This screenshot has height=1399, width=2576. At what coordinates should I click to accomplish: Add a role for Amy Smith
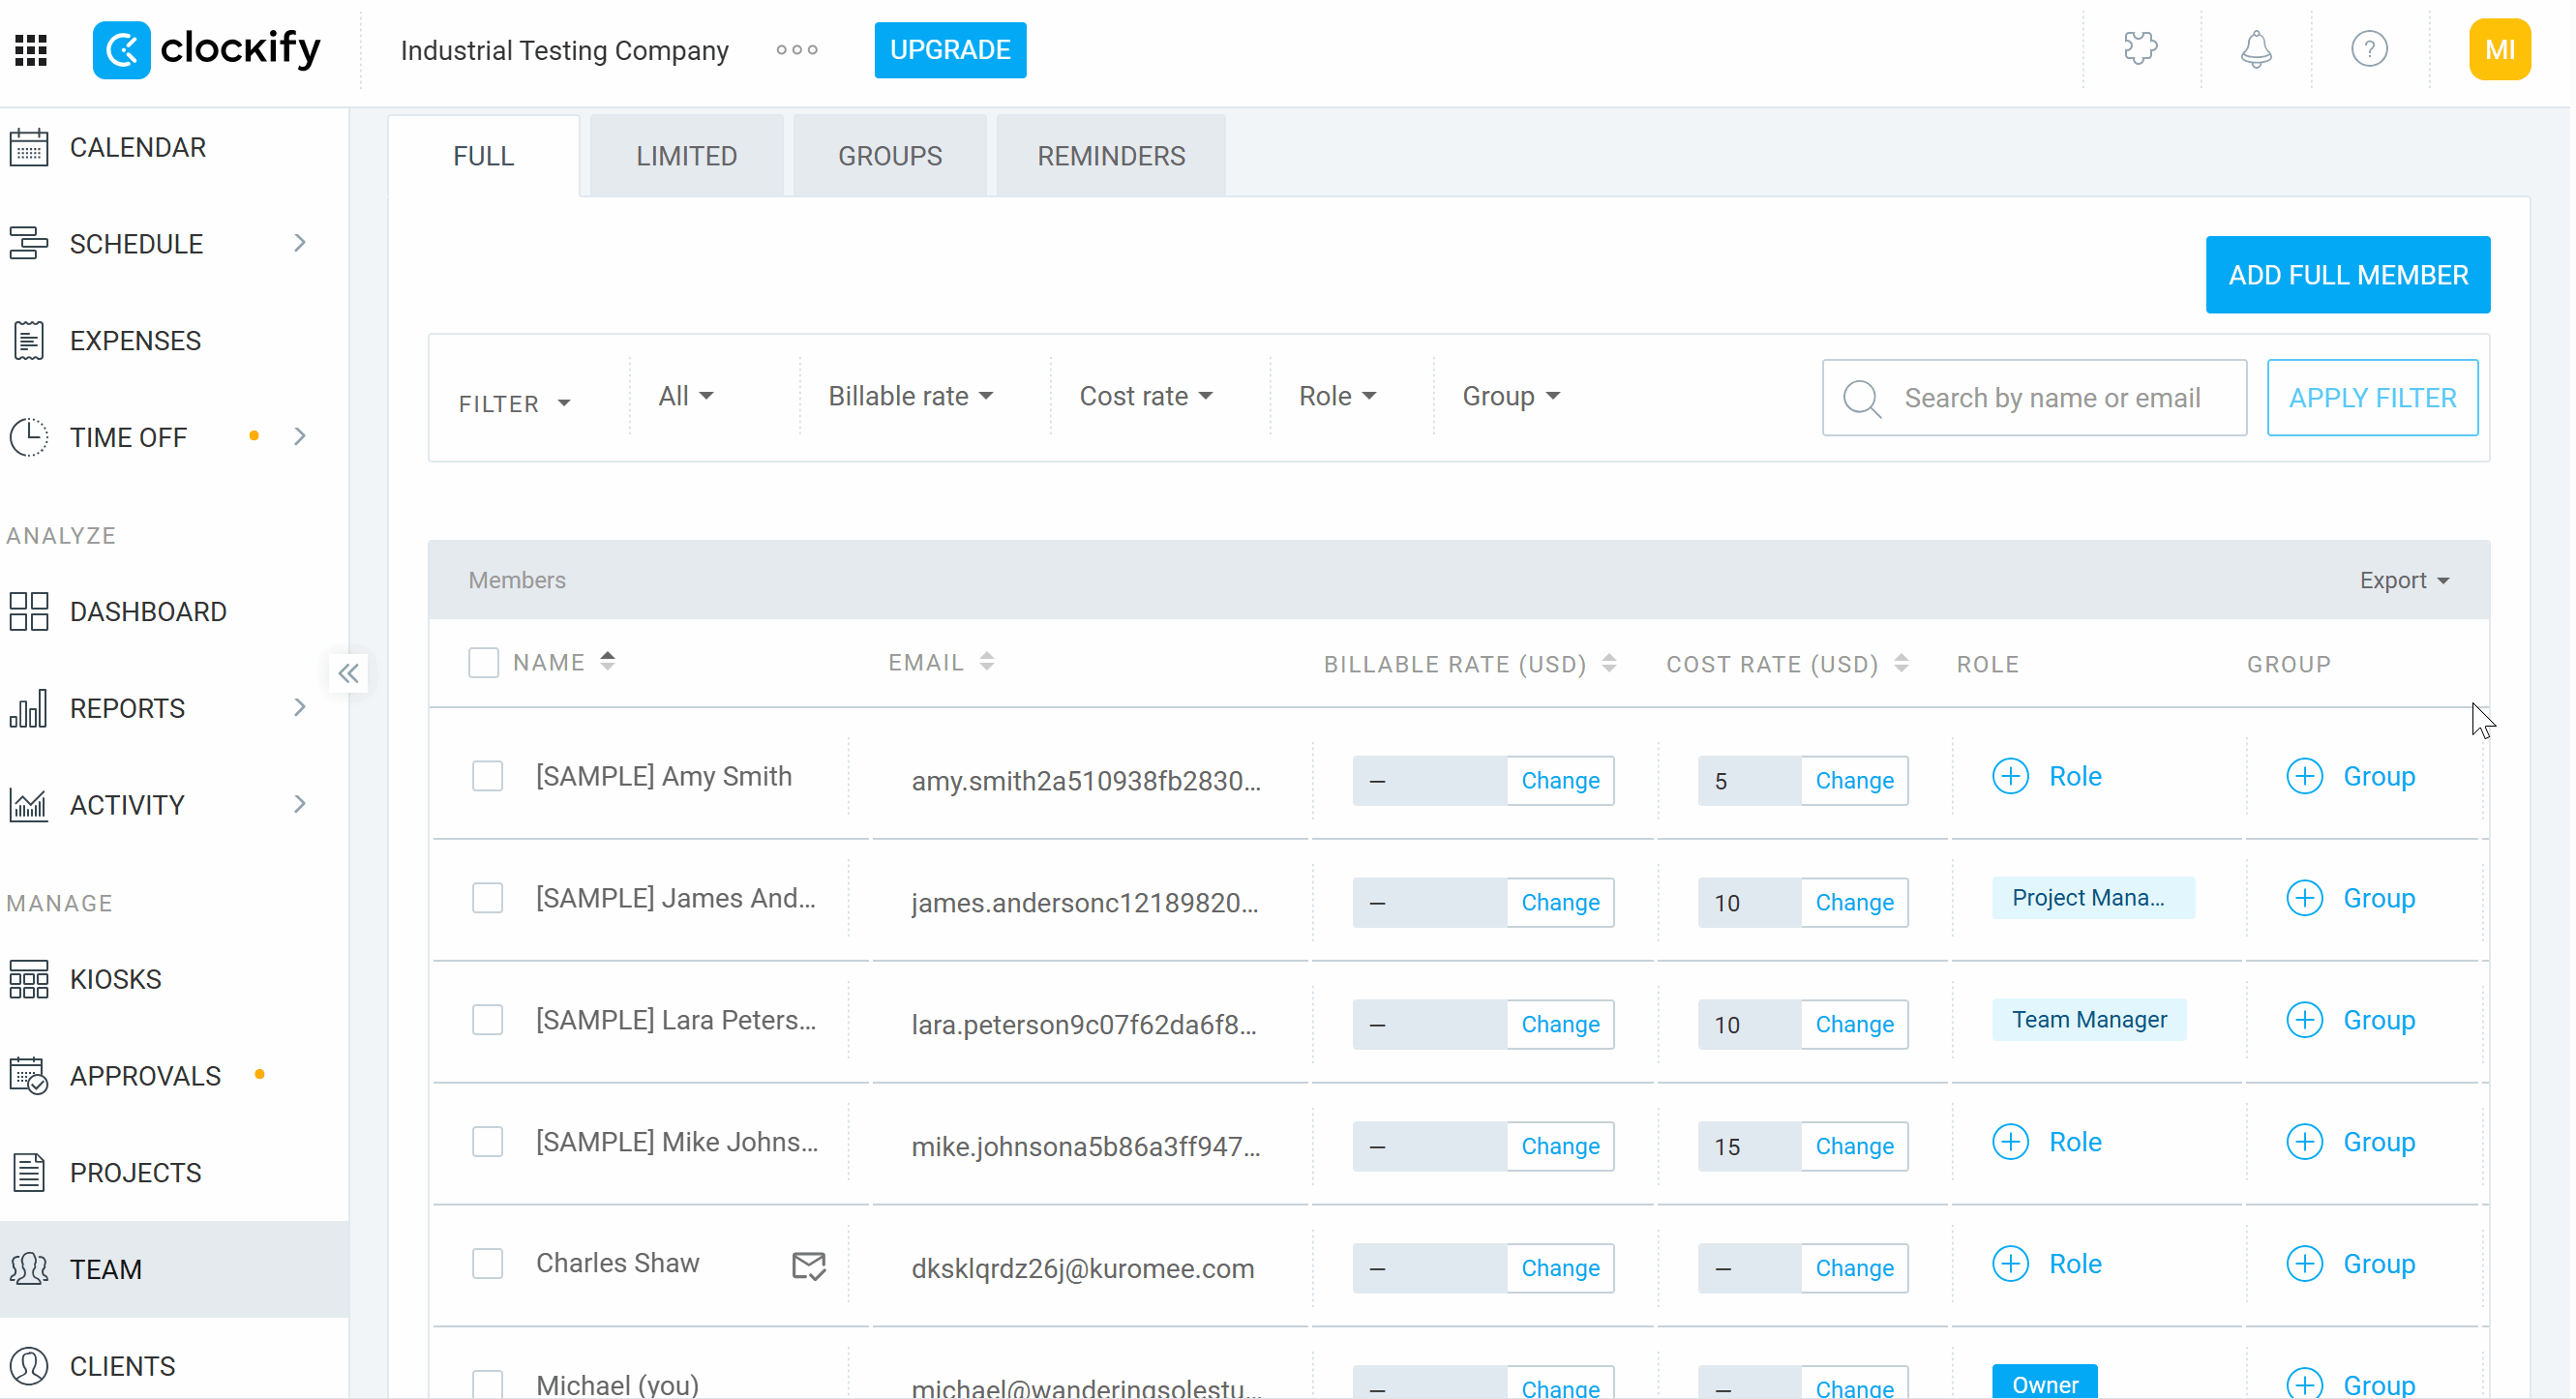pyautogui.click(x=2047, y=776)
